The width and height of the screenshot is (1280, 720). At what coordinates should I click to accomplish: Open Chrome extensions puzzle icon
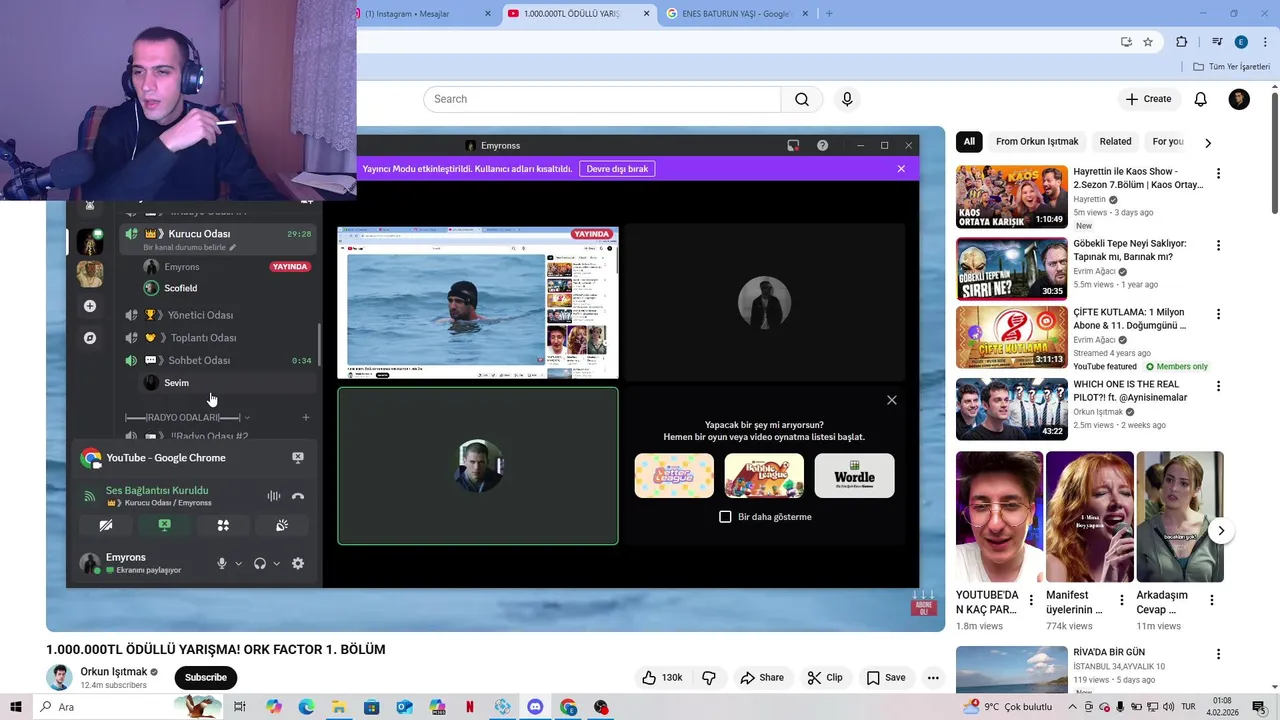click(1182, 42)
